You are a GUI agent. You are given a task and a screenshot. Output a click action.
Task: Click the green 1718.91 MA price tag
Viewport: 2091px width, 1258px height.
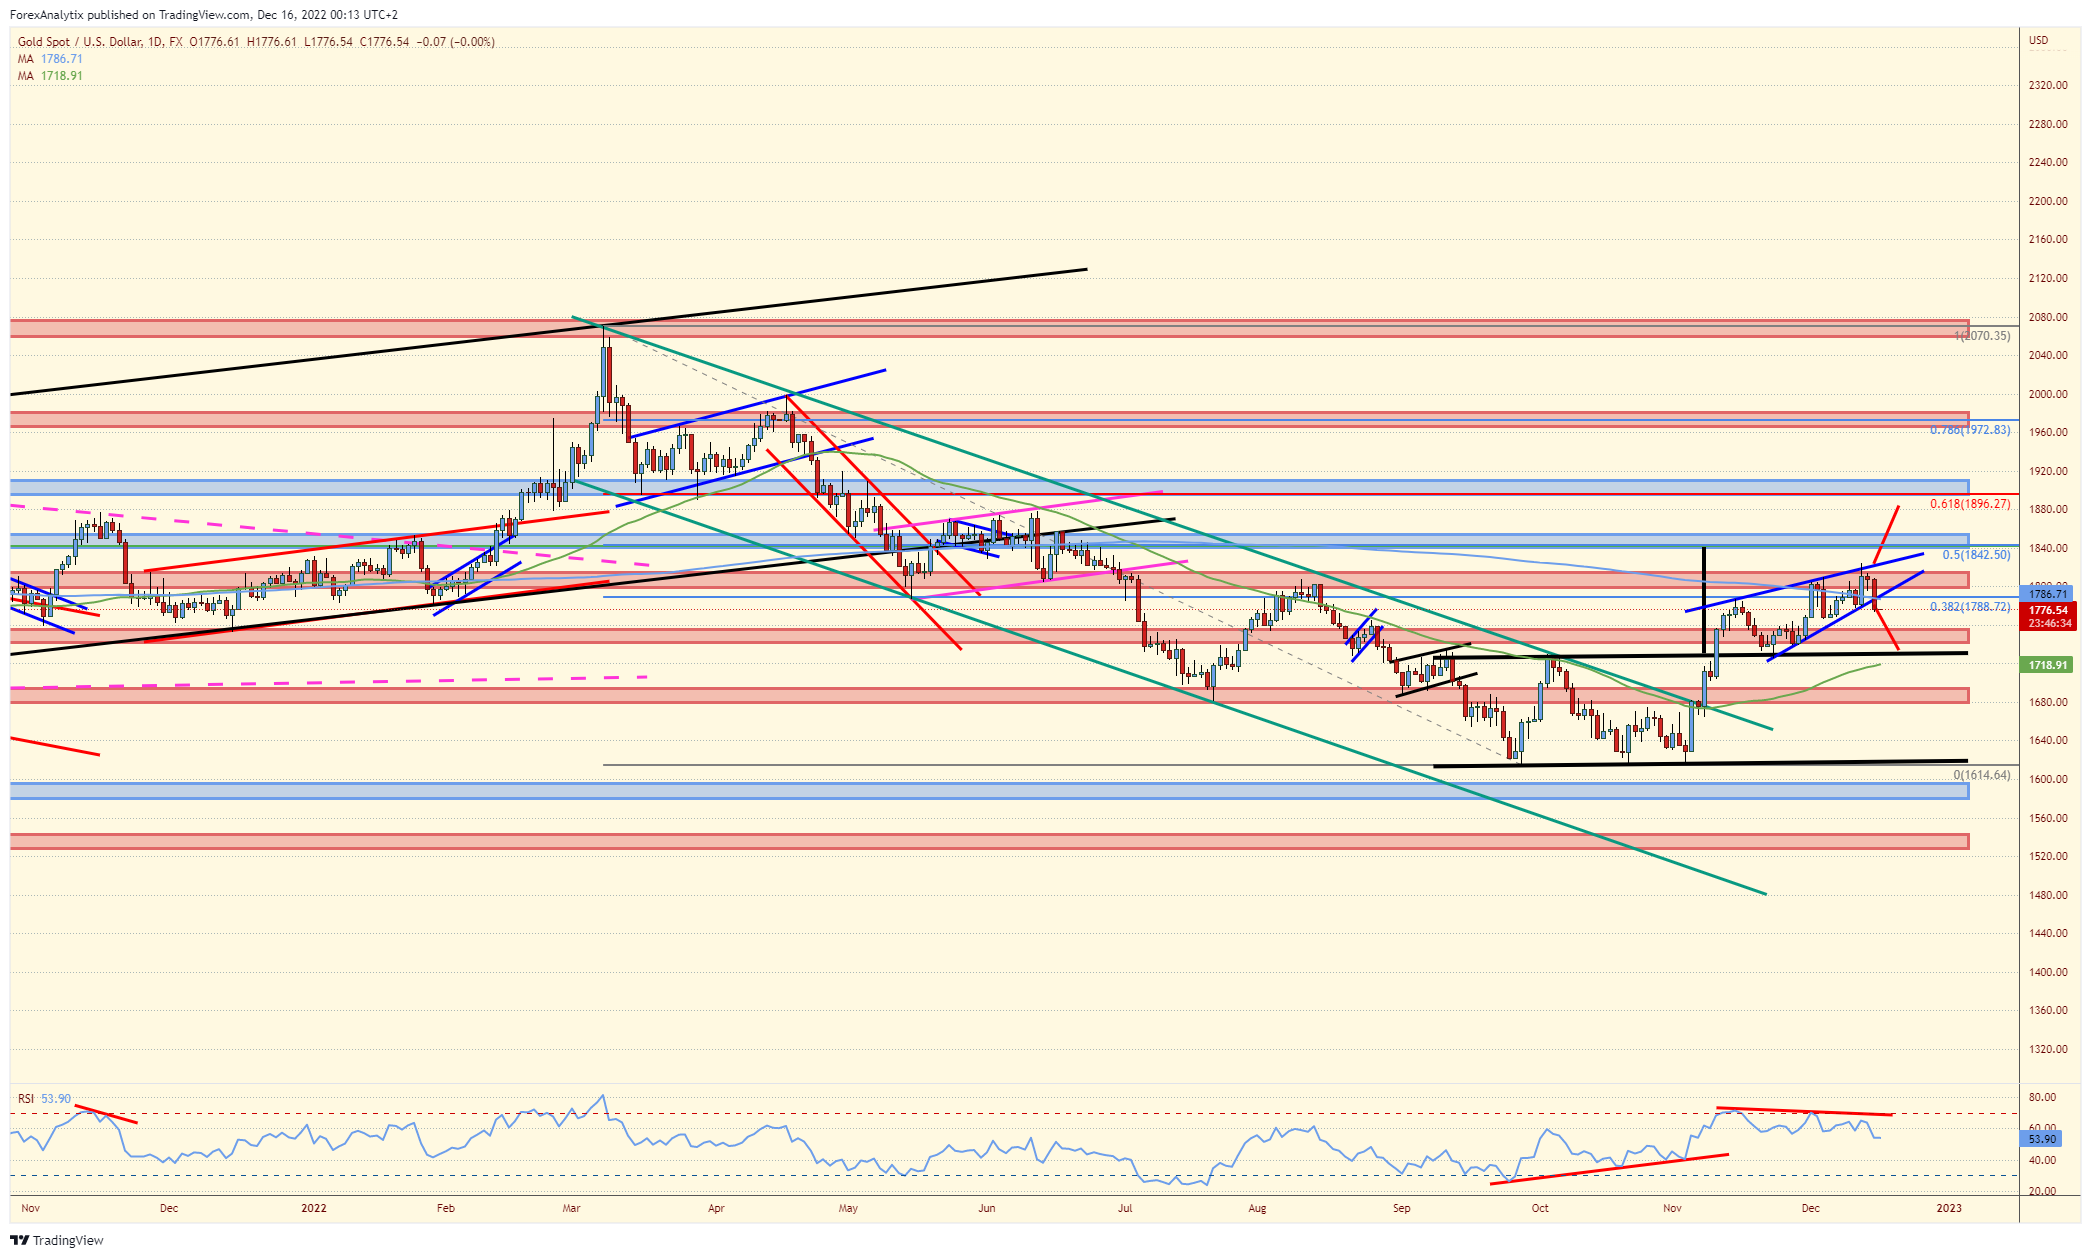pos(2047,665)
